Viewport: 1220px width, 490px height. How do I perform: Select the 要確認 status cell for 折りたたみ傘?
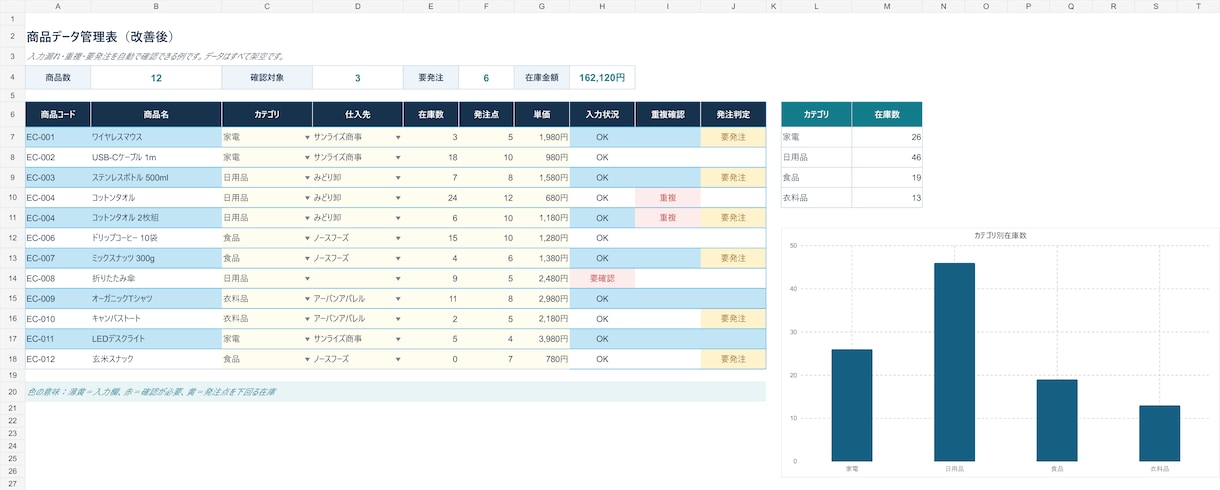click(602, 278)
